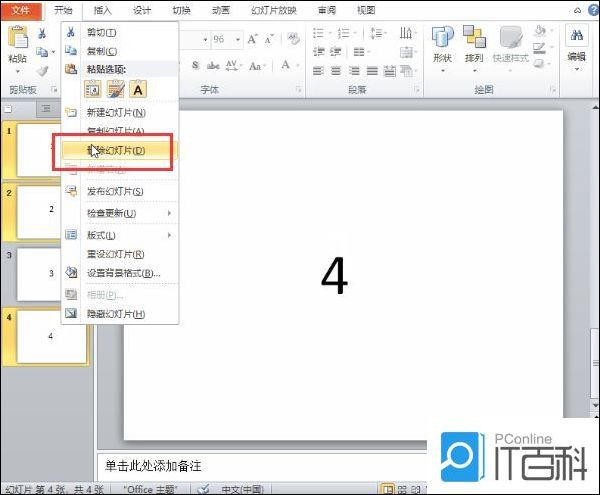The width and height of the screenshot is (600, 495).
Task: Click notes area to add notes
Action: pyautogui.click(x=262, y=466)
